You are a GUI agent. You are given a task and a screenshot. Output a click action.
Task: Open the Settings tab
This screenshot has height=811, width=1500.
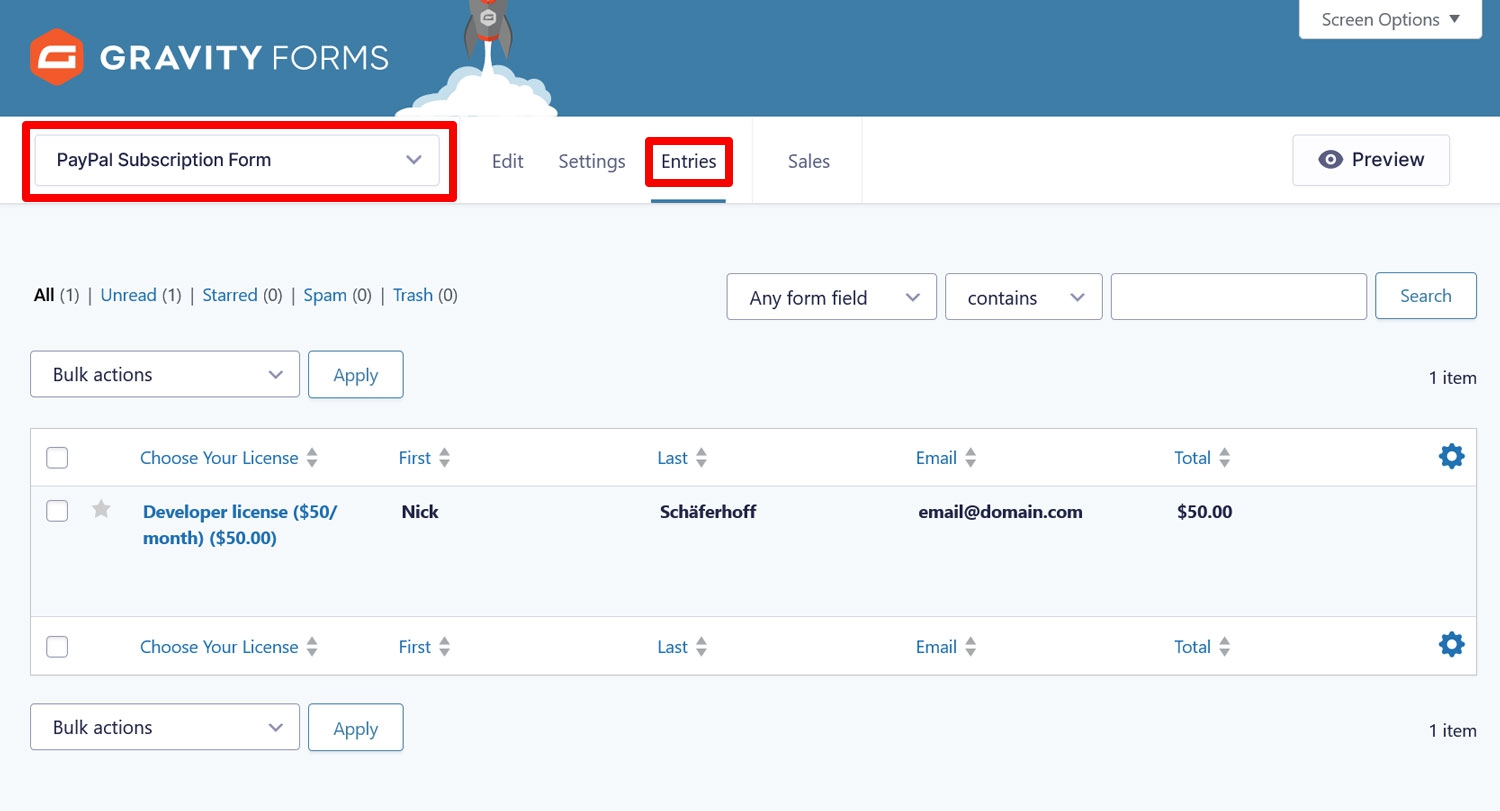[592, 161]
